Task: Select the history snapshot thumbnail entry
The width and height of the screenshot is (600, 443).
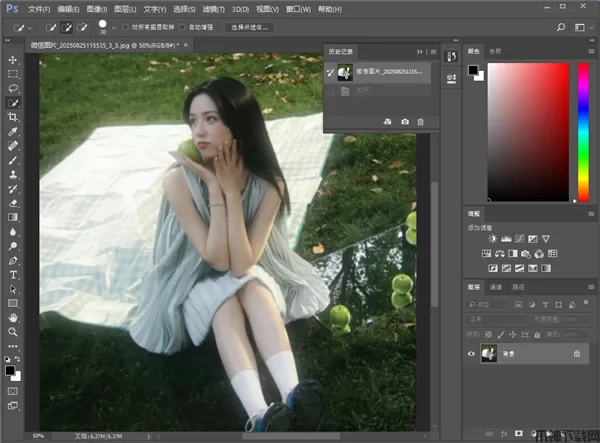Action: point(346,72)
